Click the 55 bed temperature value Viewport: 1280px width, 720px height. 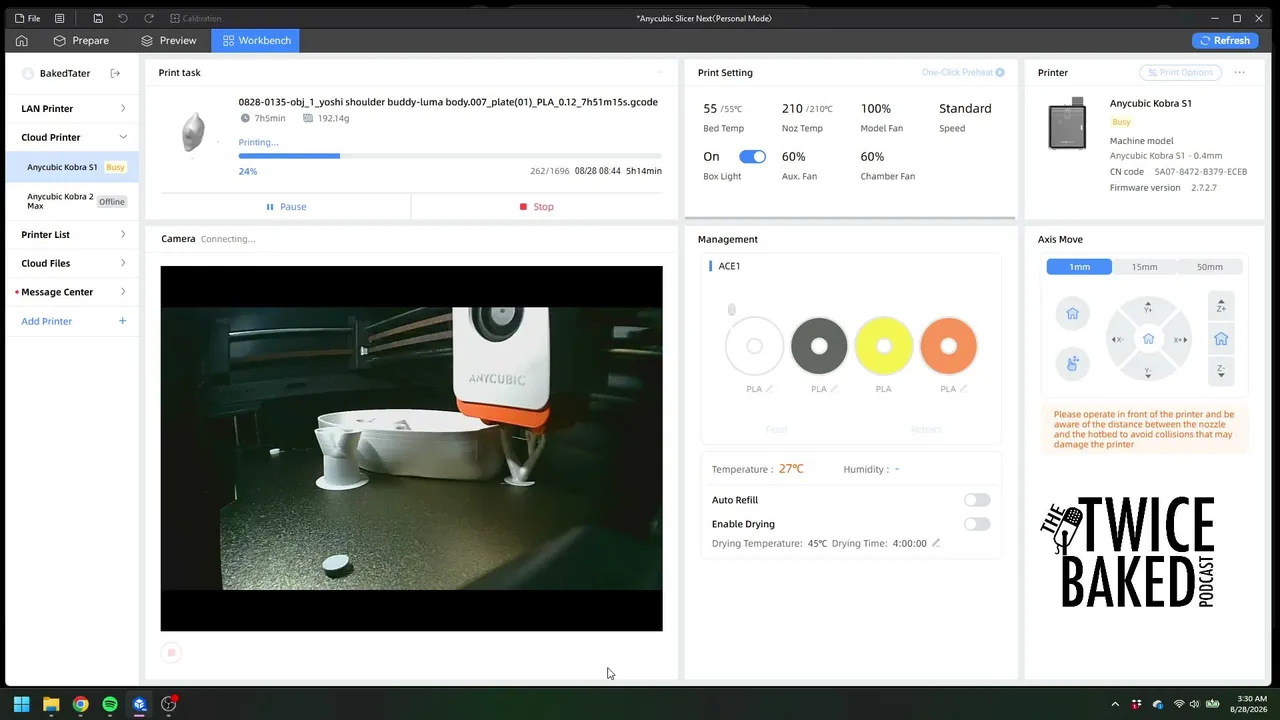pos(710,108)
